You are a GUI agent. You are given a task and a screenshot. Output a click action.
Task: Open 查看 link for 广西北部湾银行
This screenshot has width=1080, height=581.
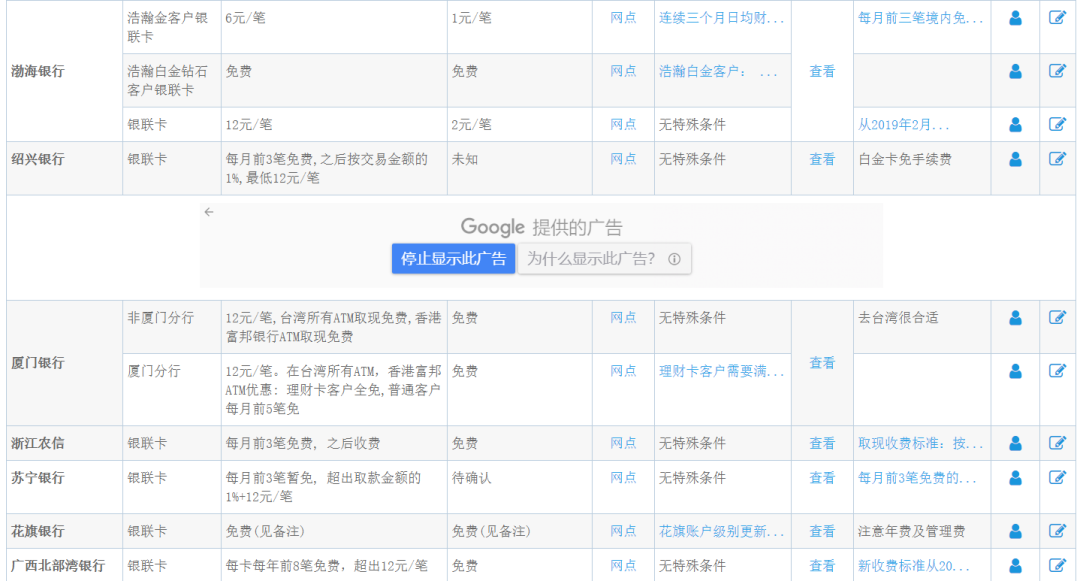[x=822, y=566]
